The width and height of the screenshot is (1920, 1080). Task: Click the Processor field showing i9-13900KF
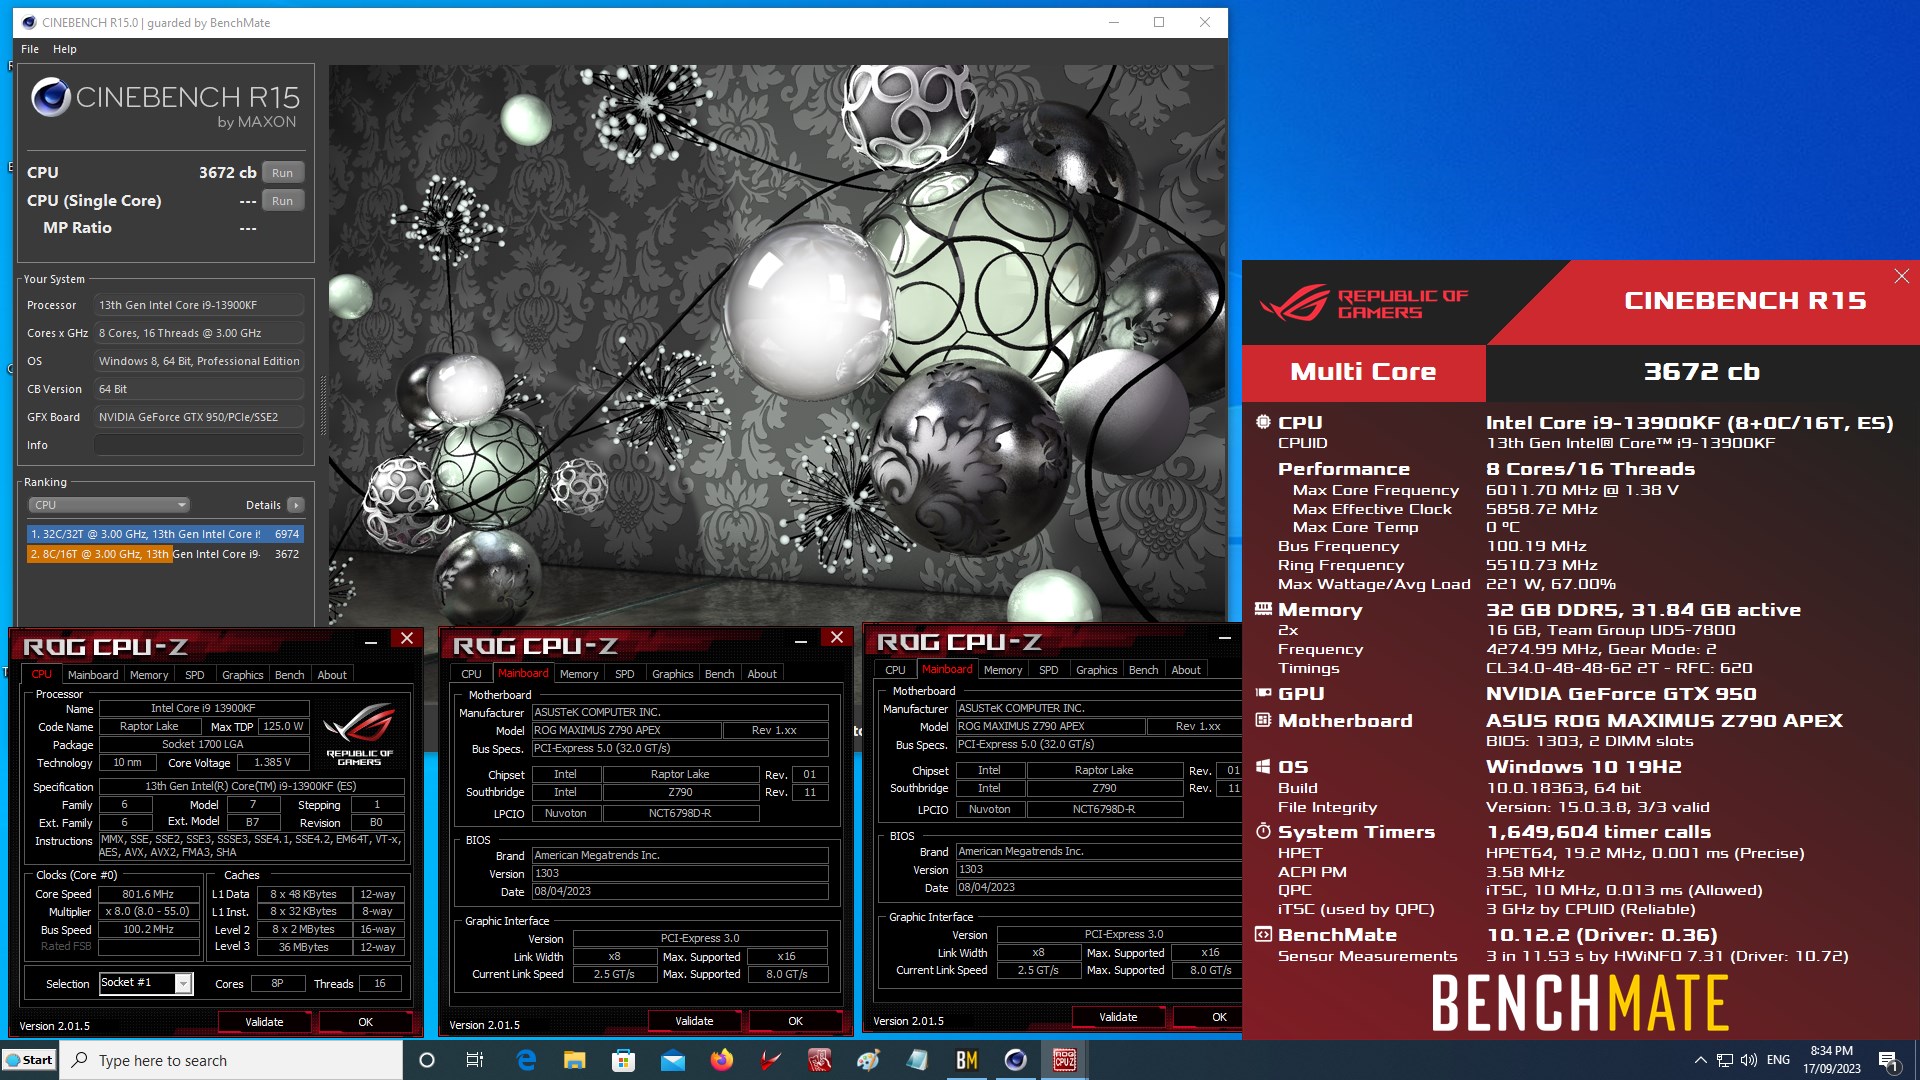(199, 305)
